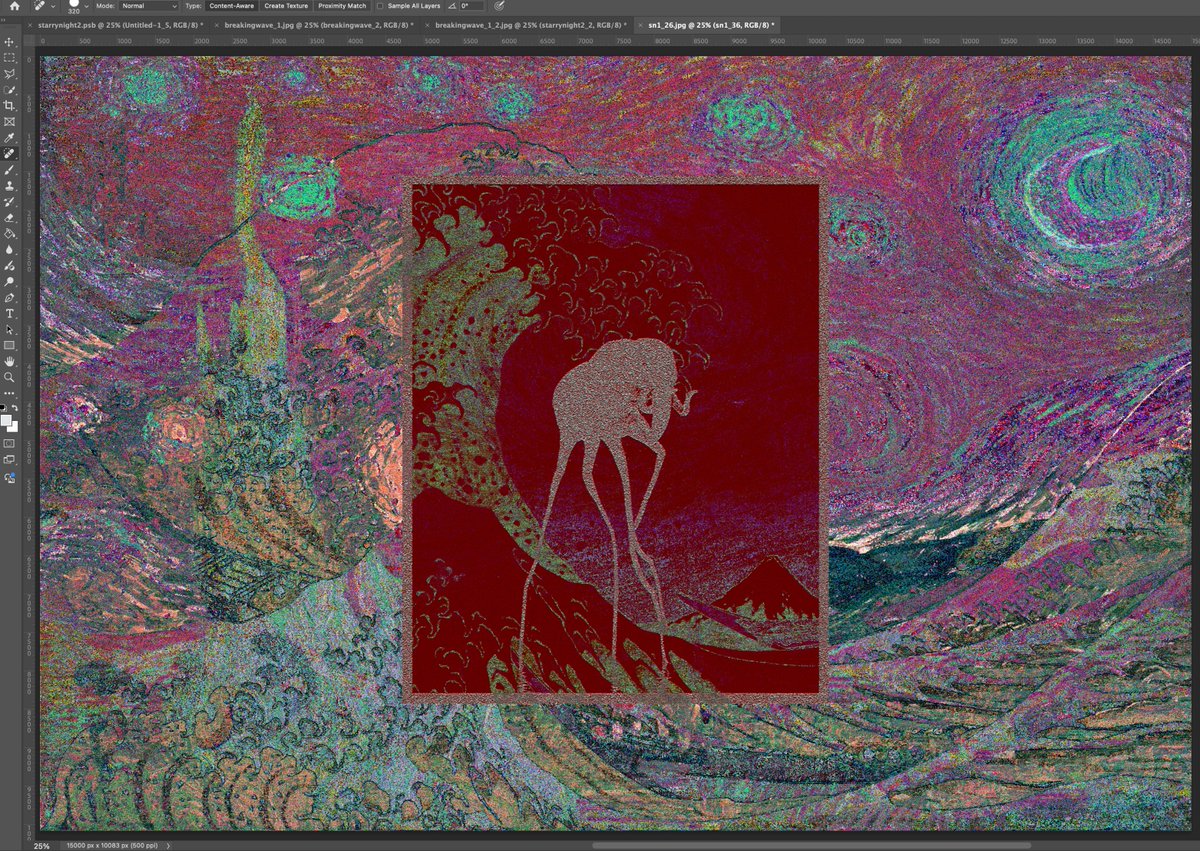Click the document dimensions status text
This screenshot has width=1200, height=851.
tap(111, 845)
